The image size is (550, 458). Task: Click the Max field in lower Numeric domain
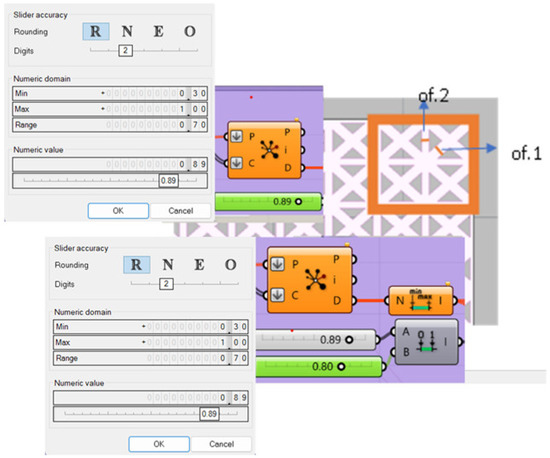pyautogui.click(x=150, y=342)
